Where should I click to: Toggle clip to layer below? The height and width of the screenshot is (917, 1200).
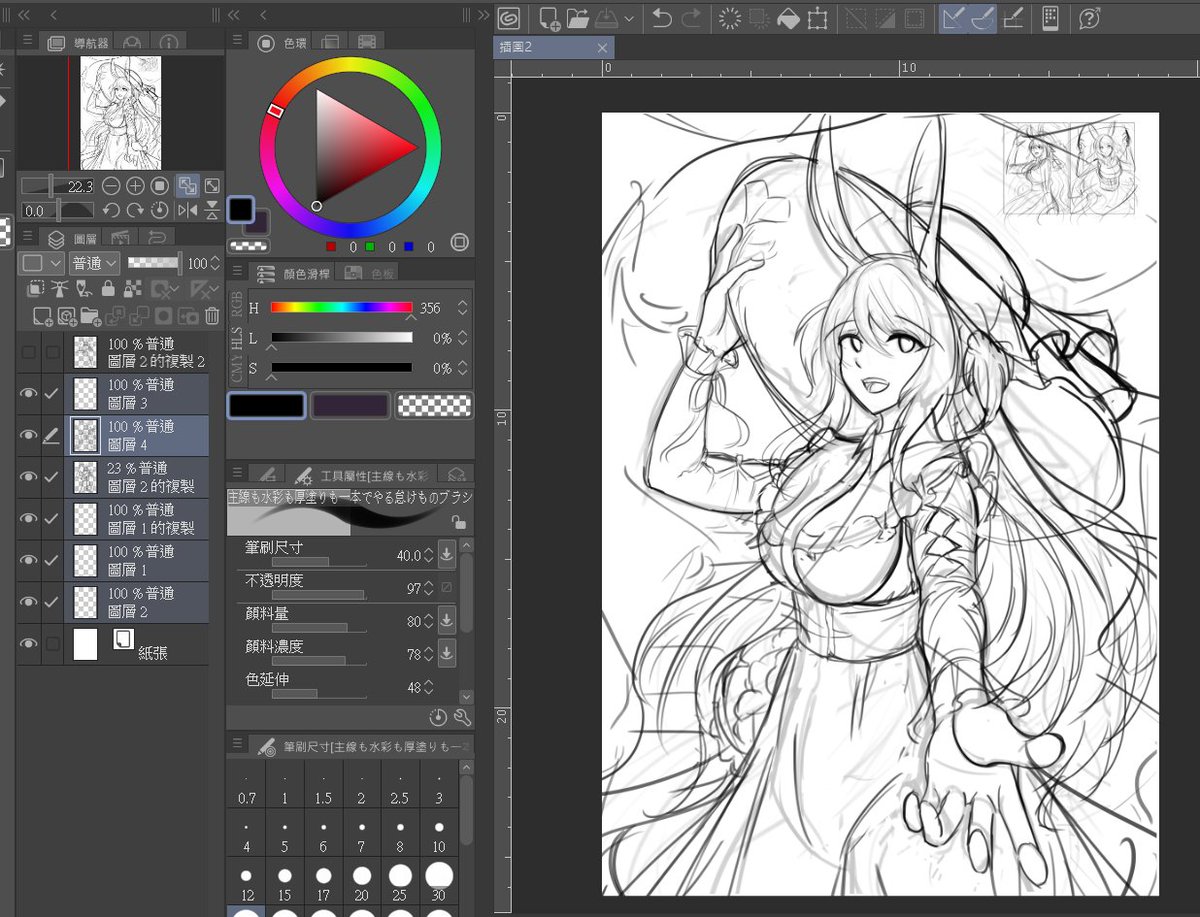tap(37, 289)
